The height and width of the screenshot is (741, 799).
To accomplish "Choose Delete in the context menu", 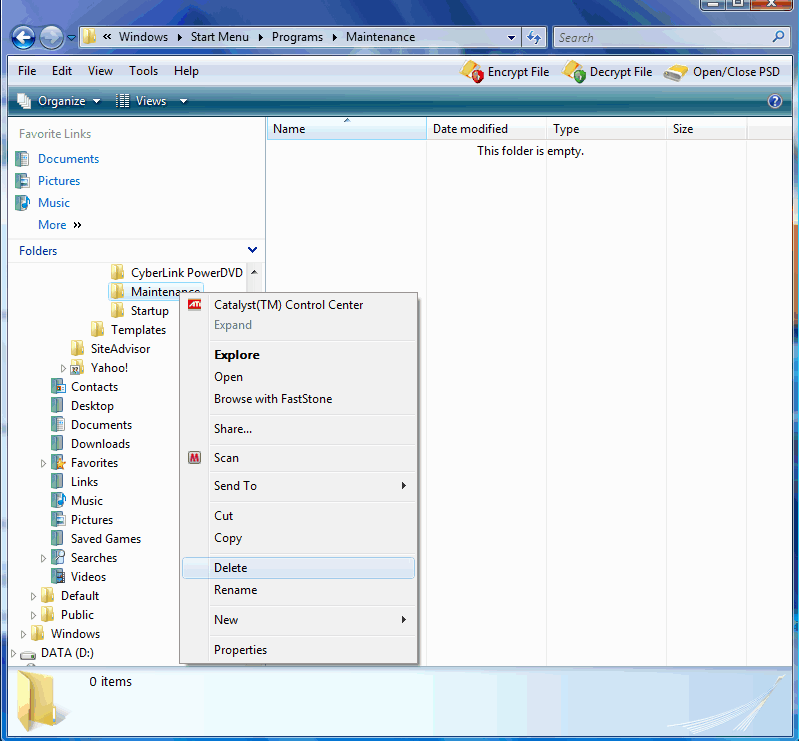I will point(299,568).
